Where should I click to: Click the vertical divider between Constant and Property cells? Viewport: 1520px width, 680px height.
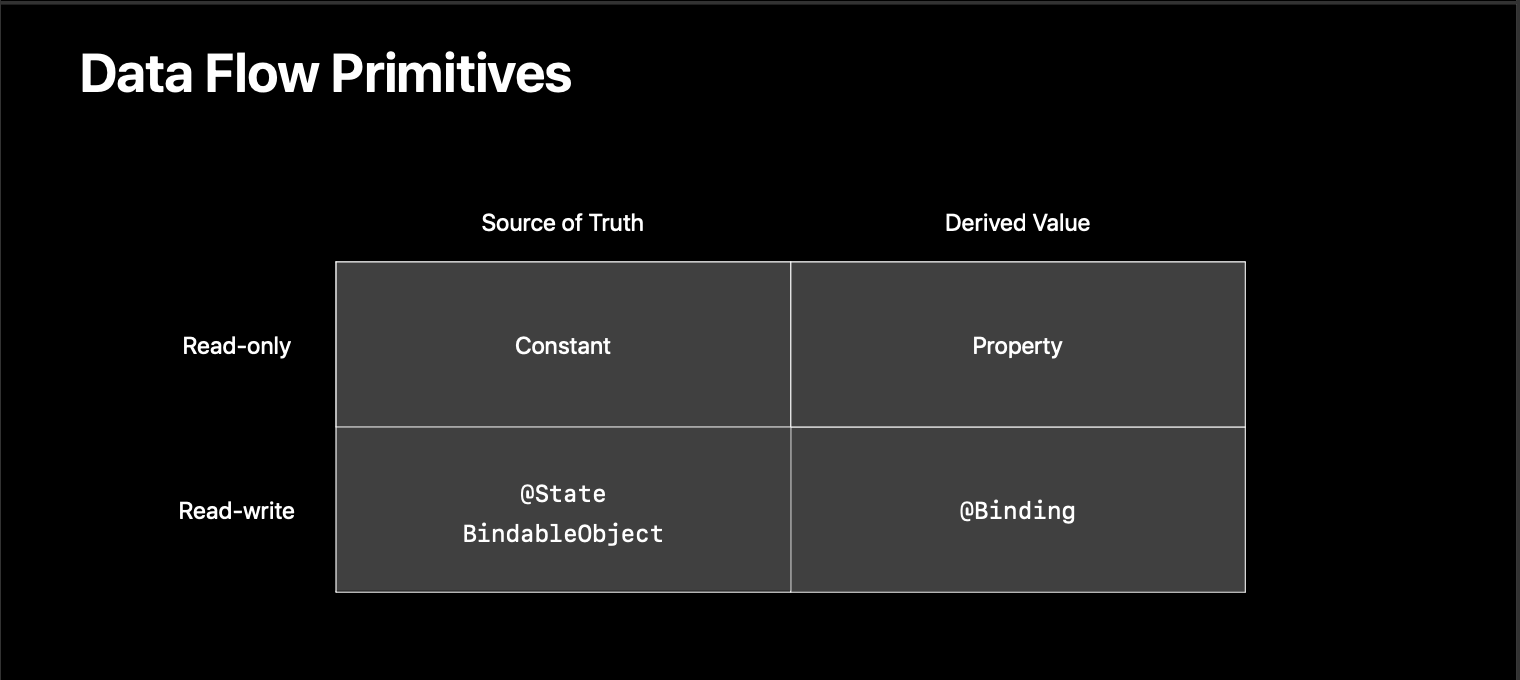point(790,345)
